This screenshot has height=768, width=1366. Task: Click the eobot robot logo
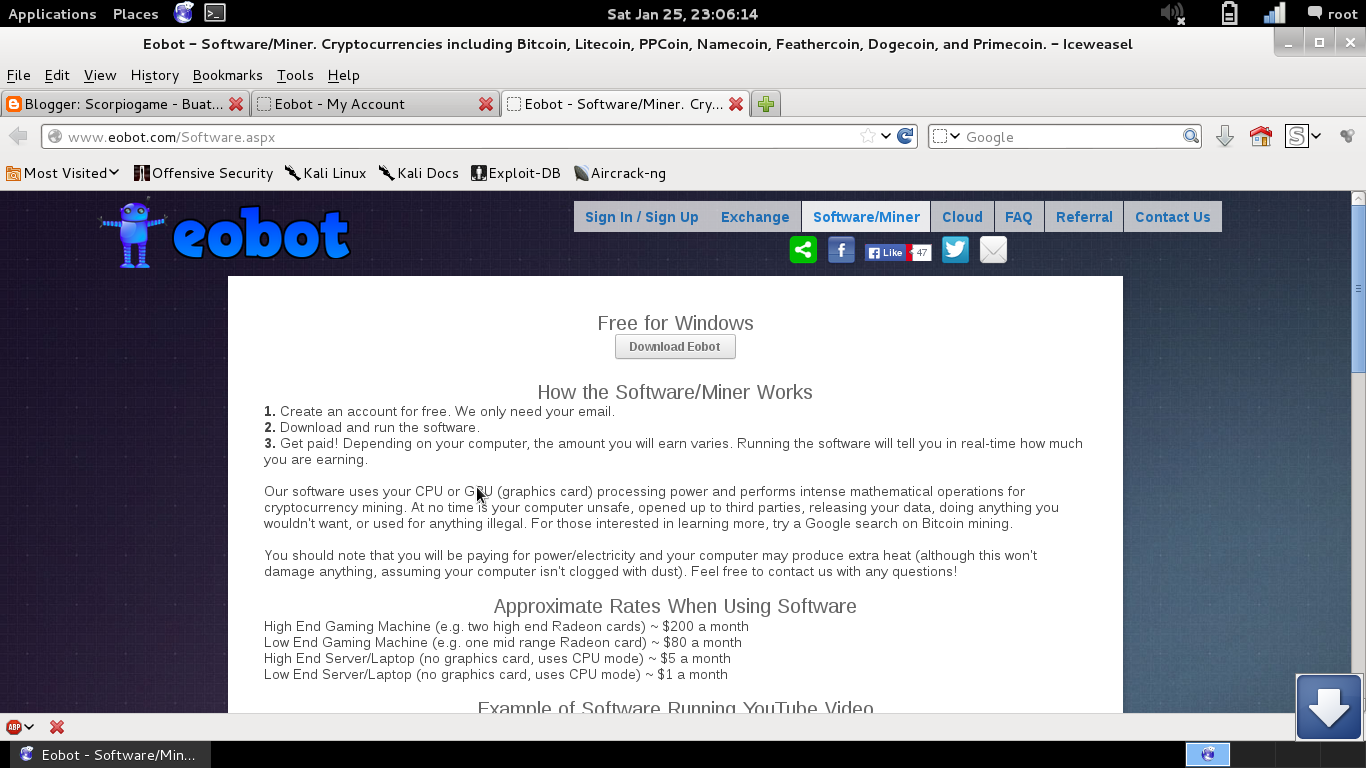point(226,234)
